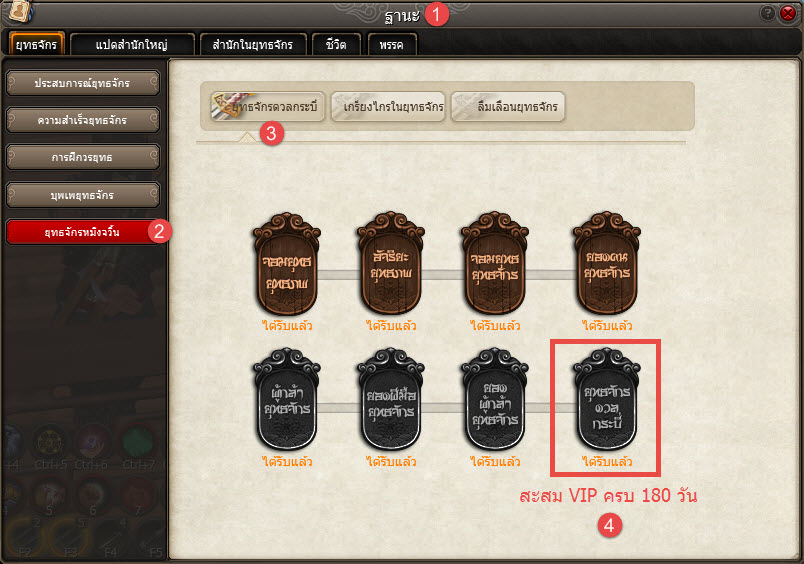Open the พรรค tab
This screenshot has height=564, width=804.
(392, 44)
